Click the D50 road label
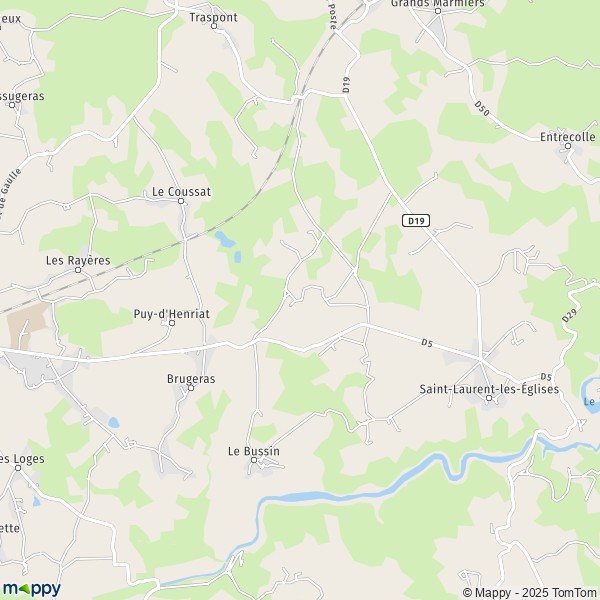The image size is (600, 600). tap(482, 108)
